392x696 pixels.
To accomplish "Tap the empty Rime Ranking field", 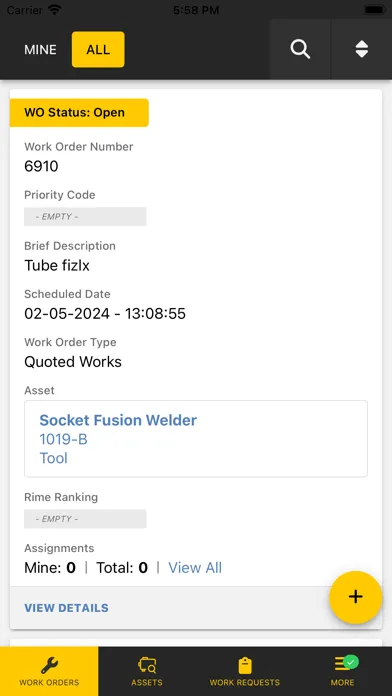I will click(85, 519).
